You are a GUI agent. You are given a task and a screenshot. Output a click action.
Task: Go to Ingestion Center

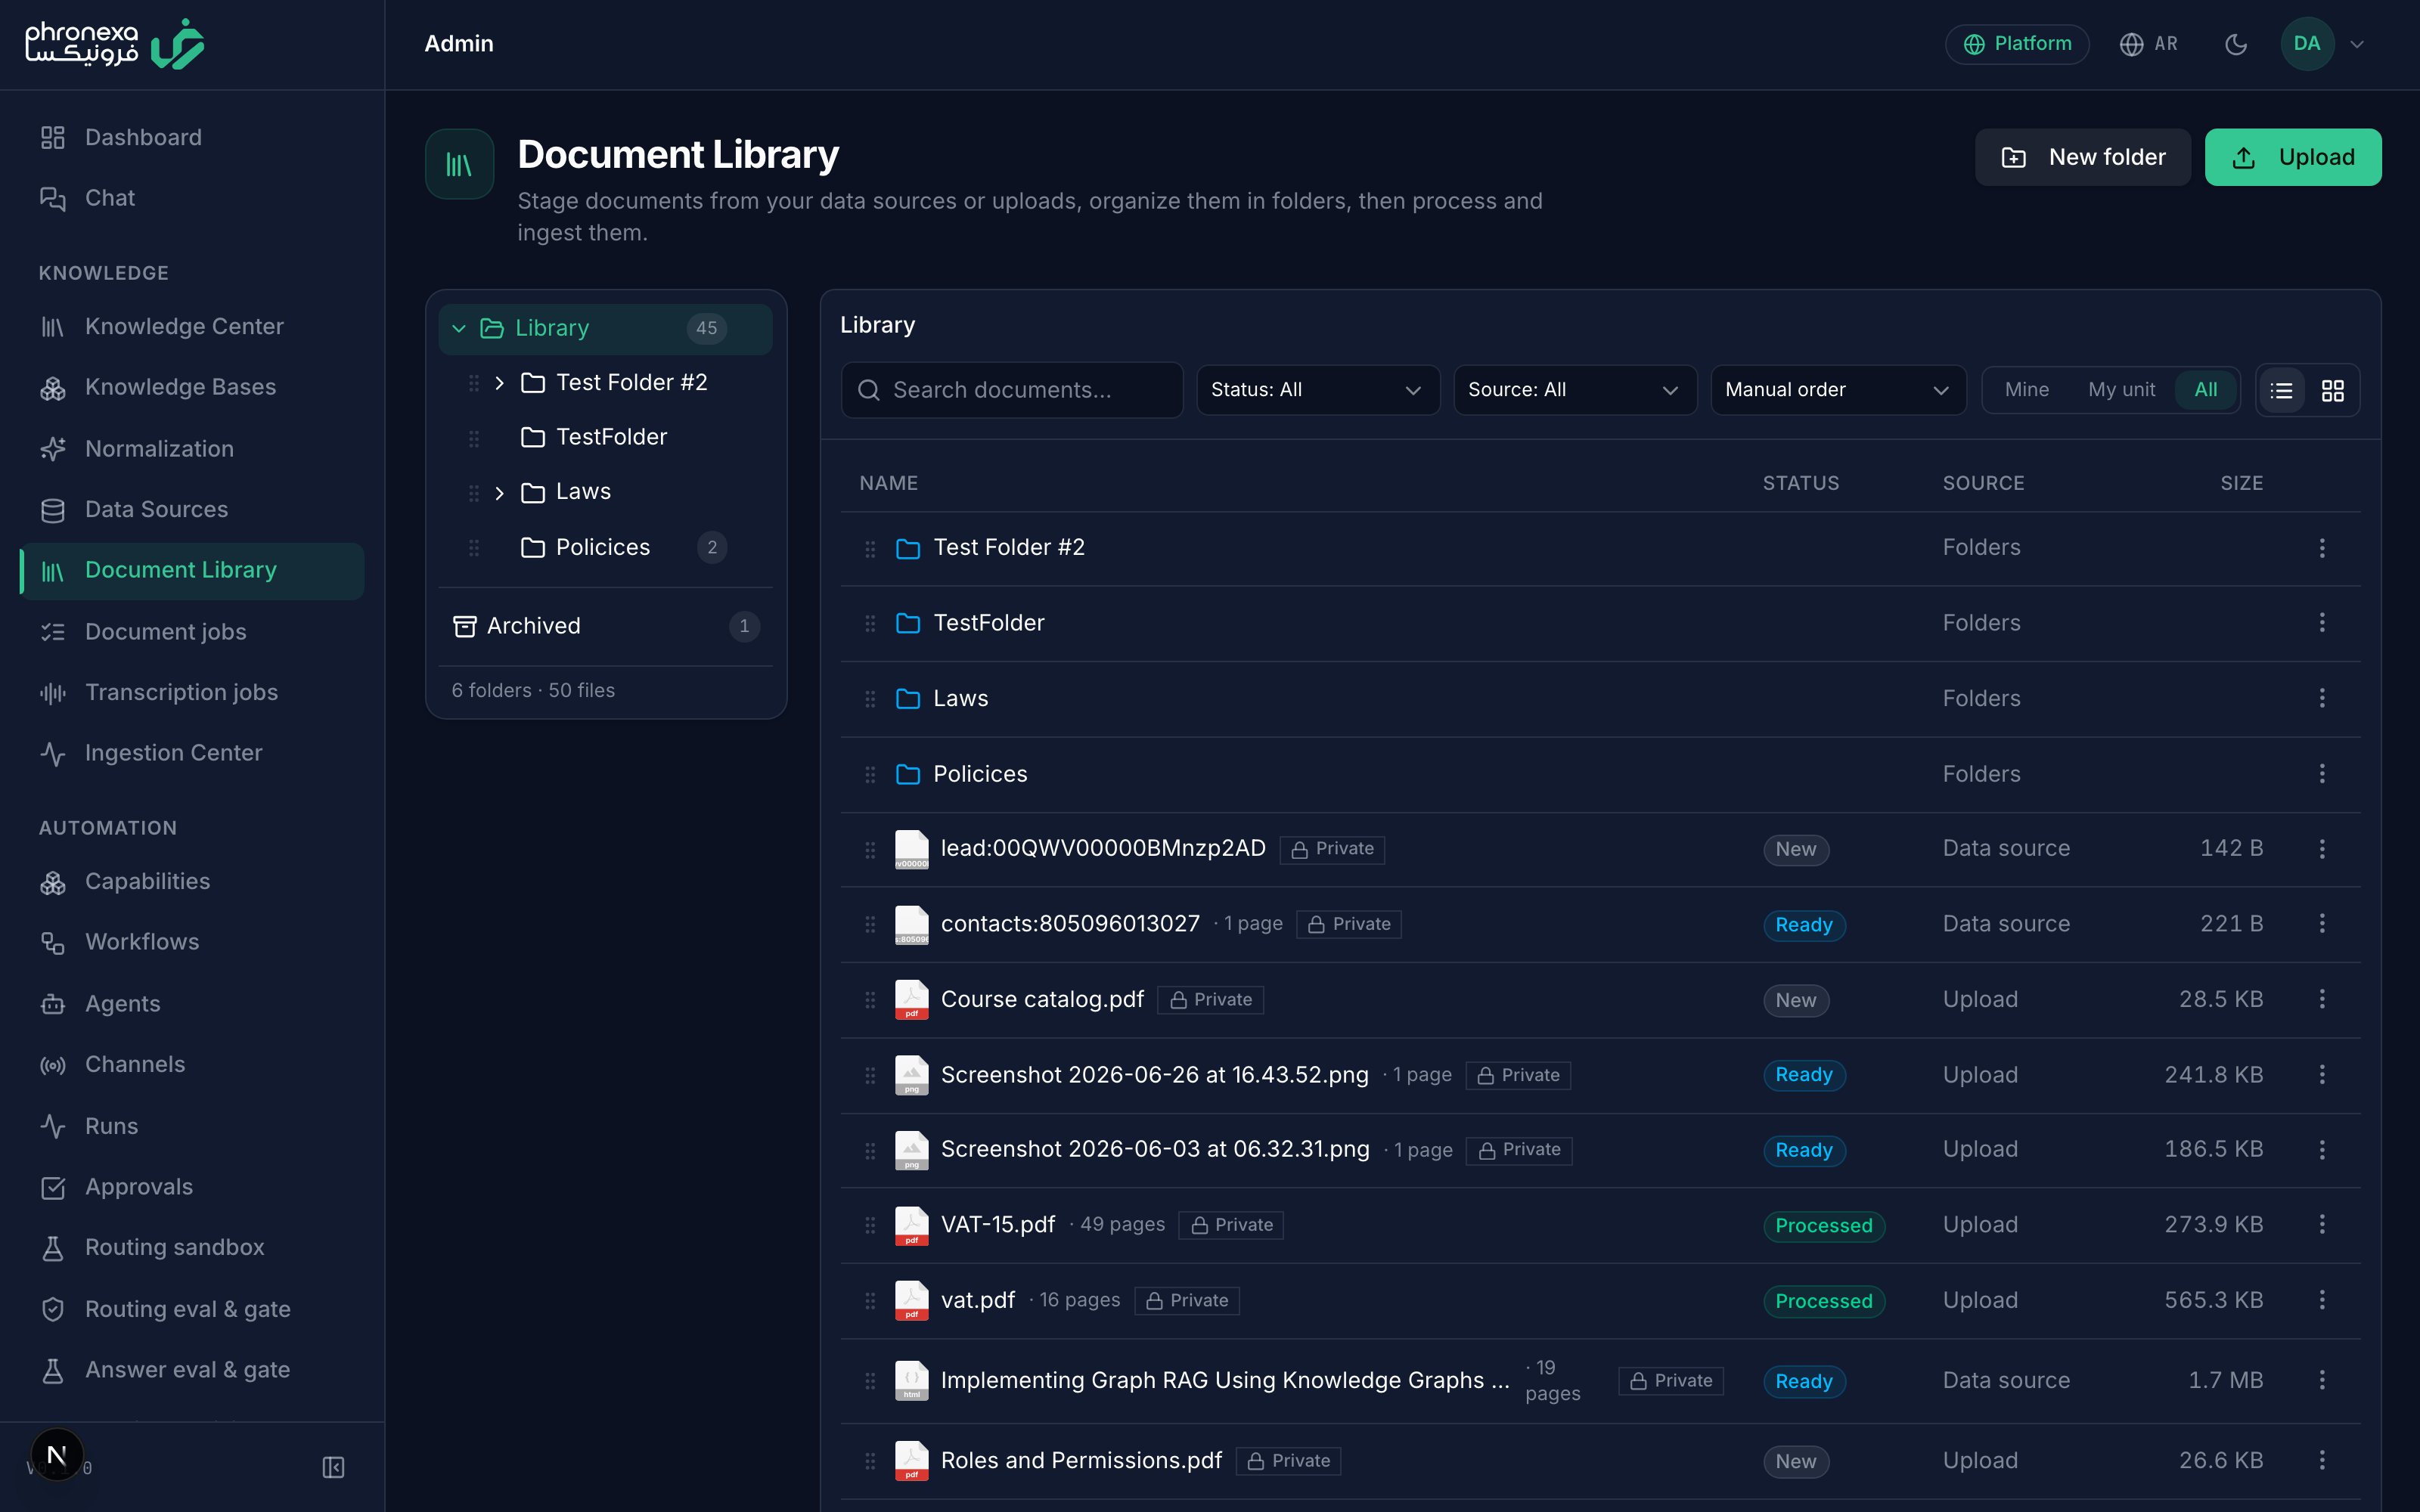point(192,752)
